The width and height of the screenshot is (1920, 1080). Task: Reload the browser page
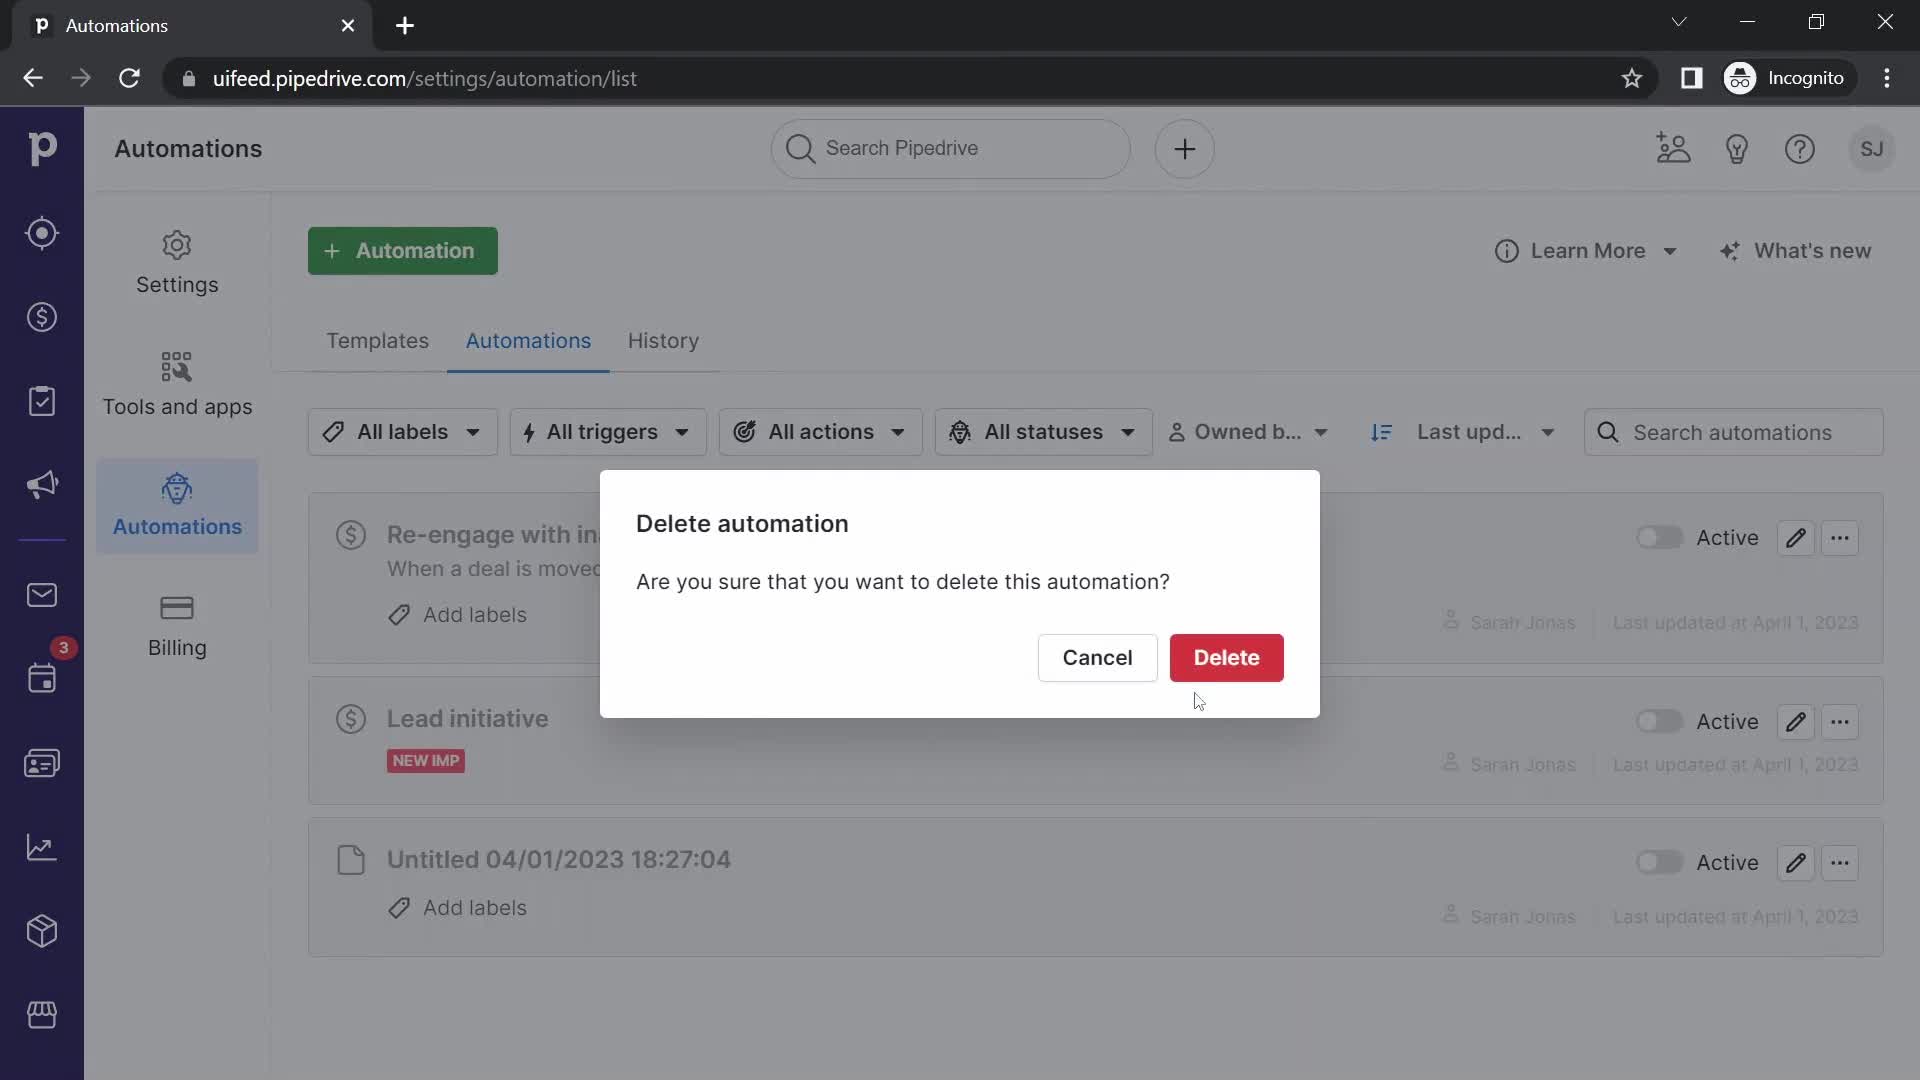tap(129, 78)
